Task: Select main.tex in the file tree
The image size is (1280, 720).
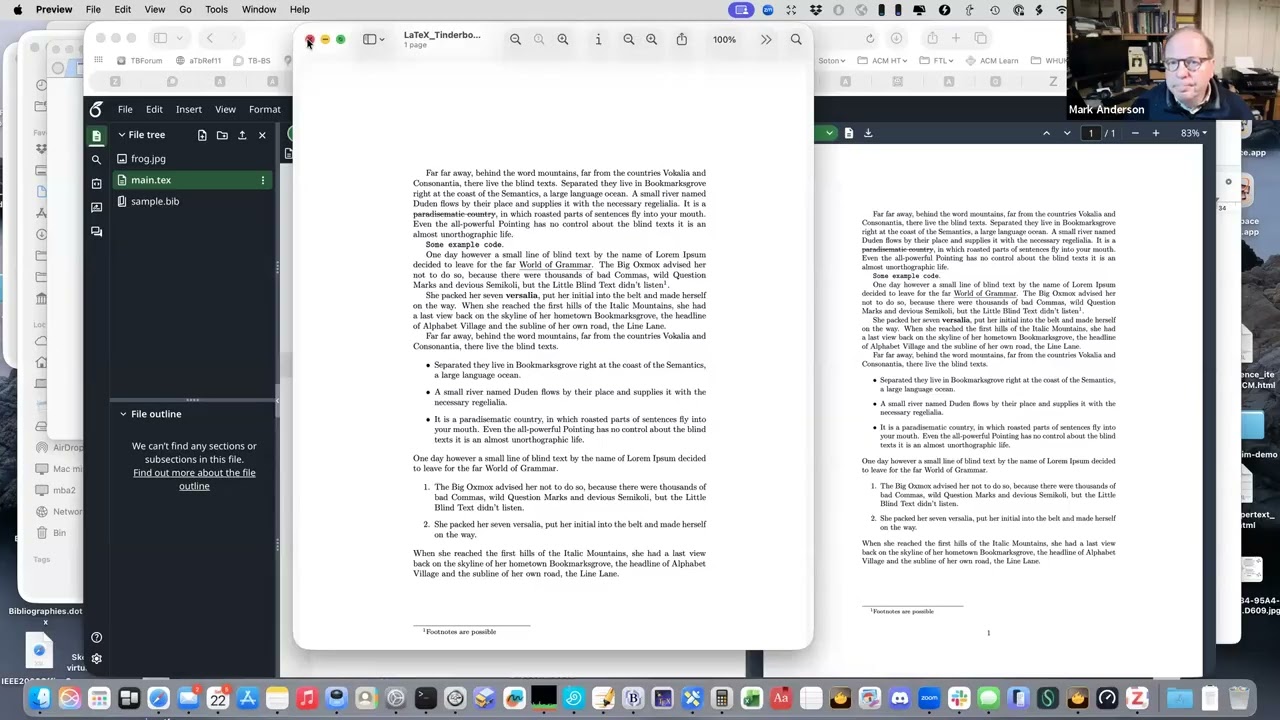Action: 191,180
